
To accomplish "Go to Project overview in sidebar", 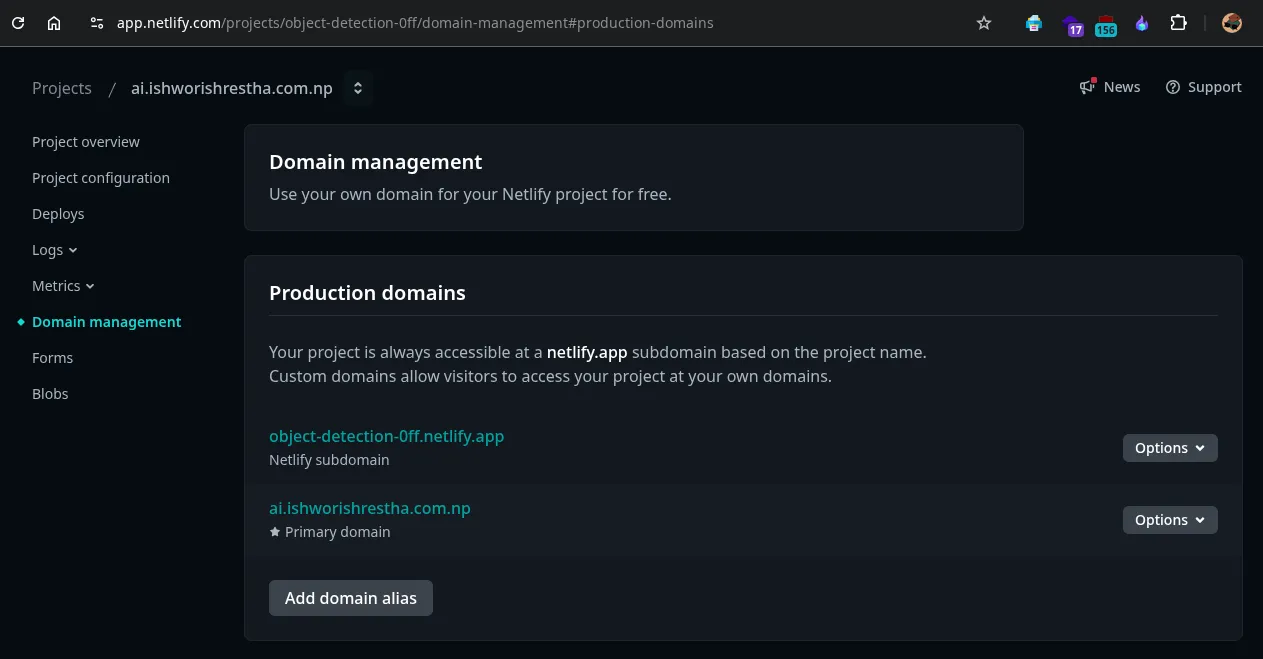I will 86,142.
